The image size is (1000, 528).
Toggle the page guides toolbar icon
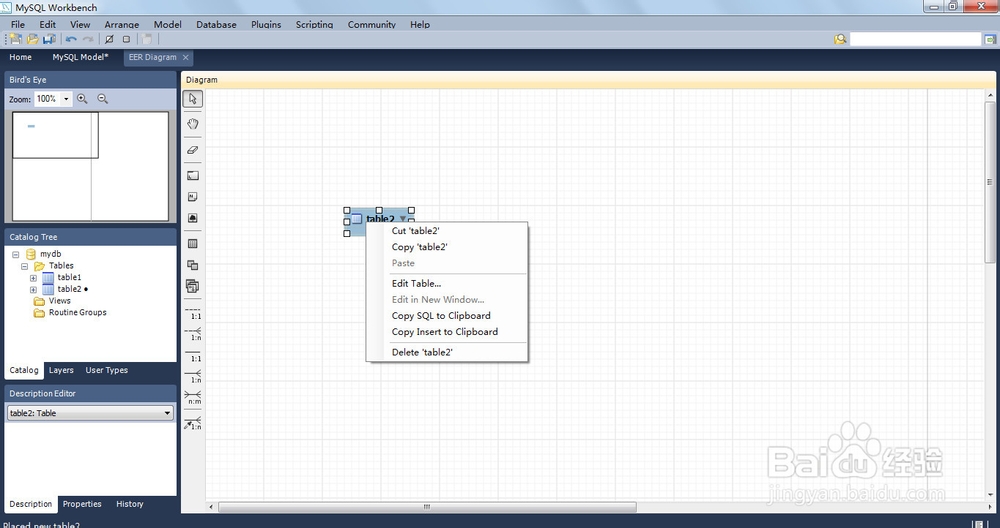pos(126,40)
